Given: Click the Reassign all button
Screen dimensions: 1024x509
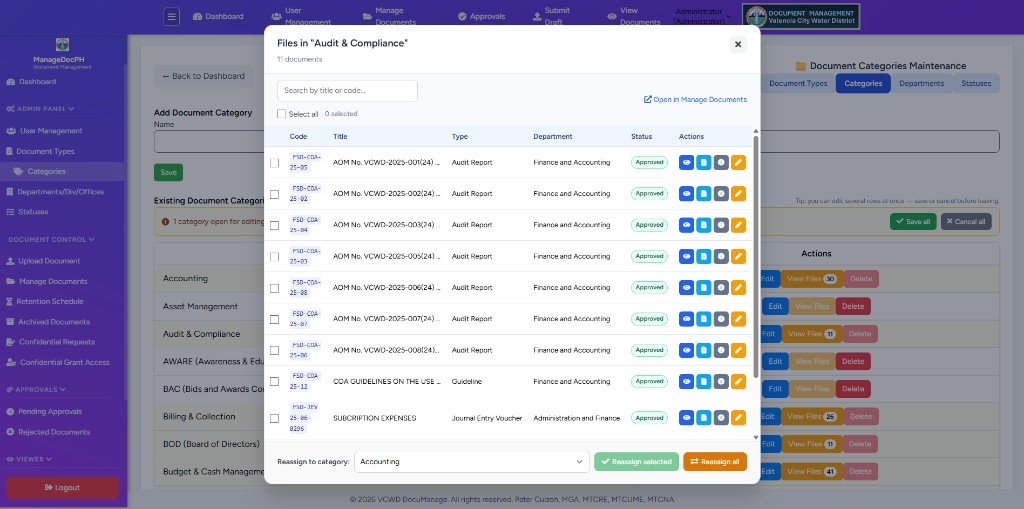Looking at the screenshot, I should point(715,462).
